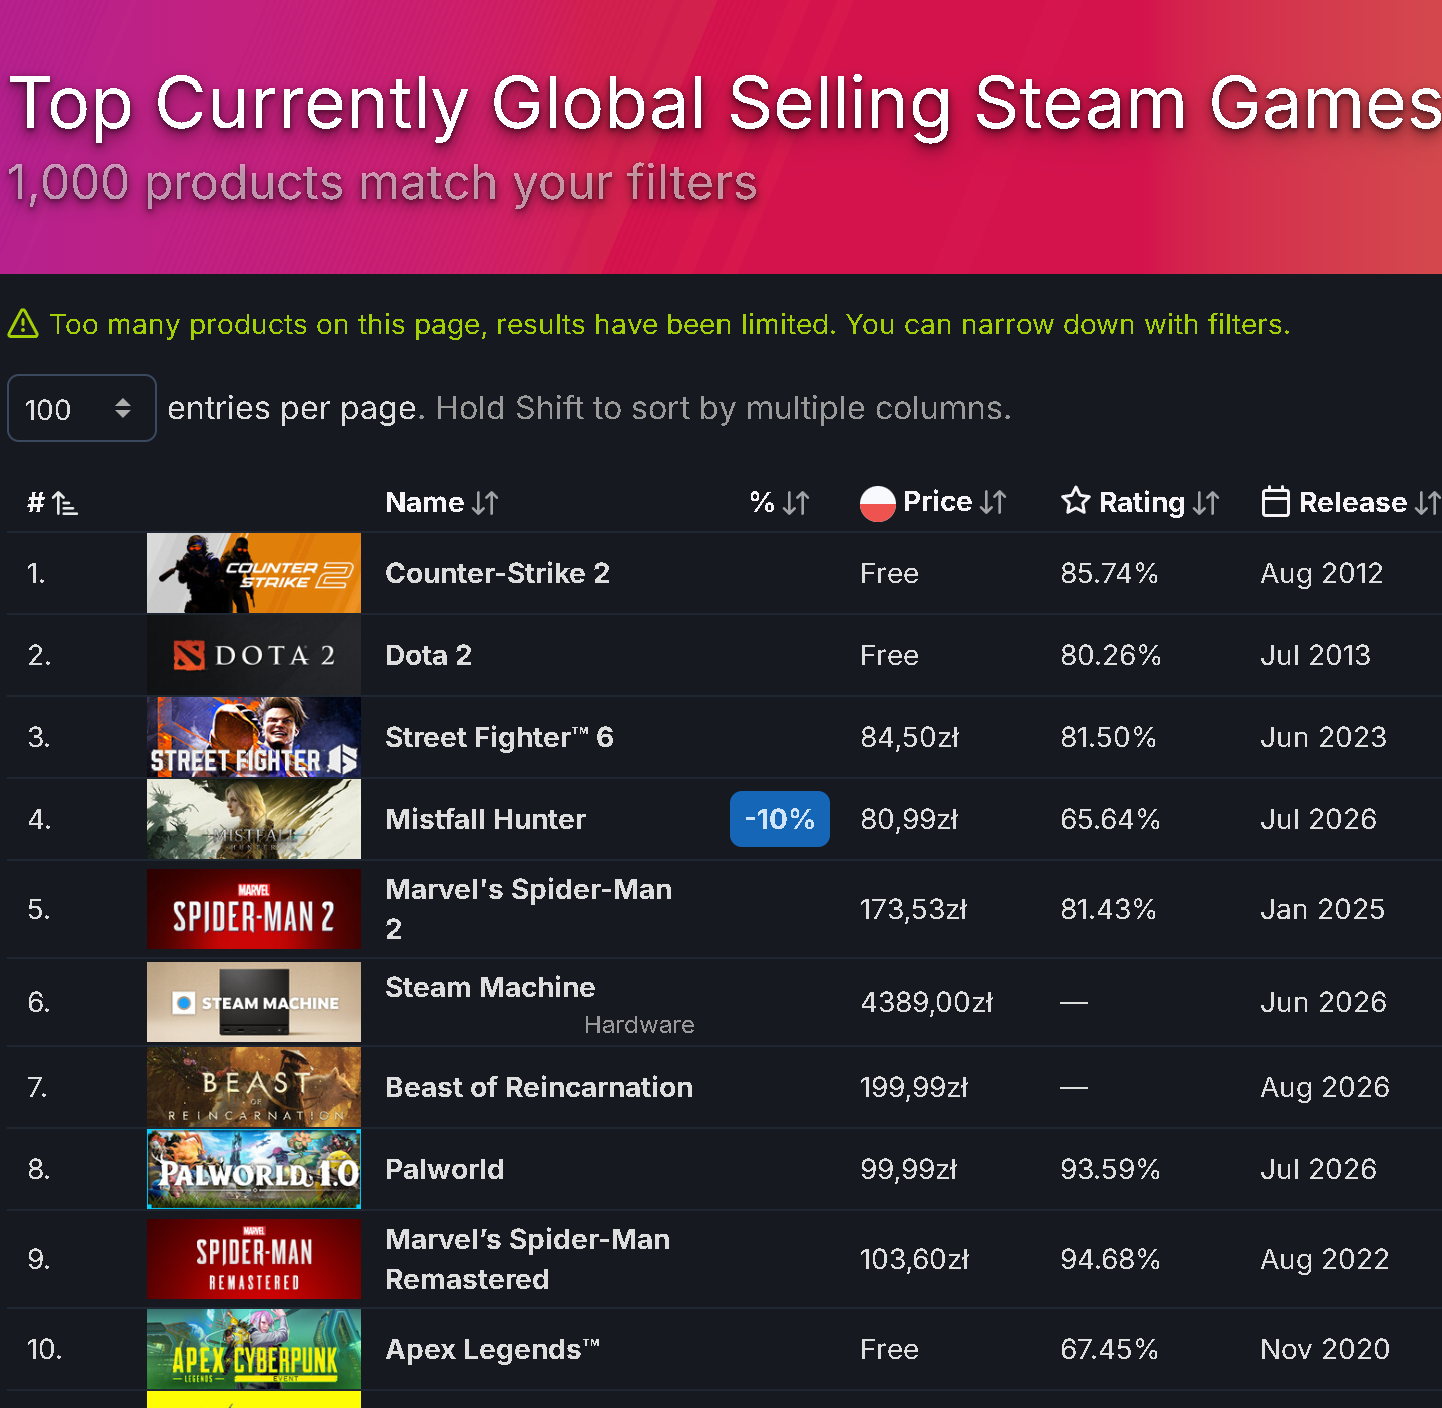Screen dimensions: 1442x1408
Task: Open the Street Fighter™ 6 link
Action: coord(500,737)
